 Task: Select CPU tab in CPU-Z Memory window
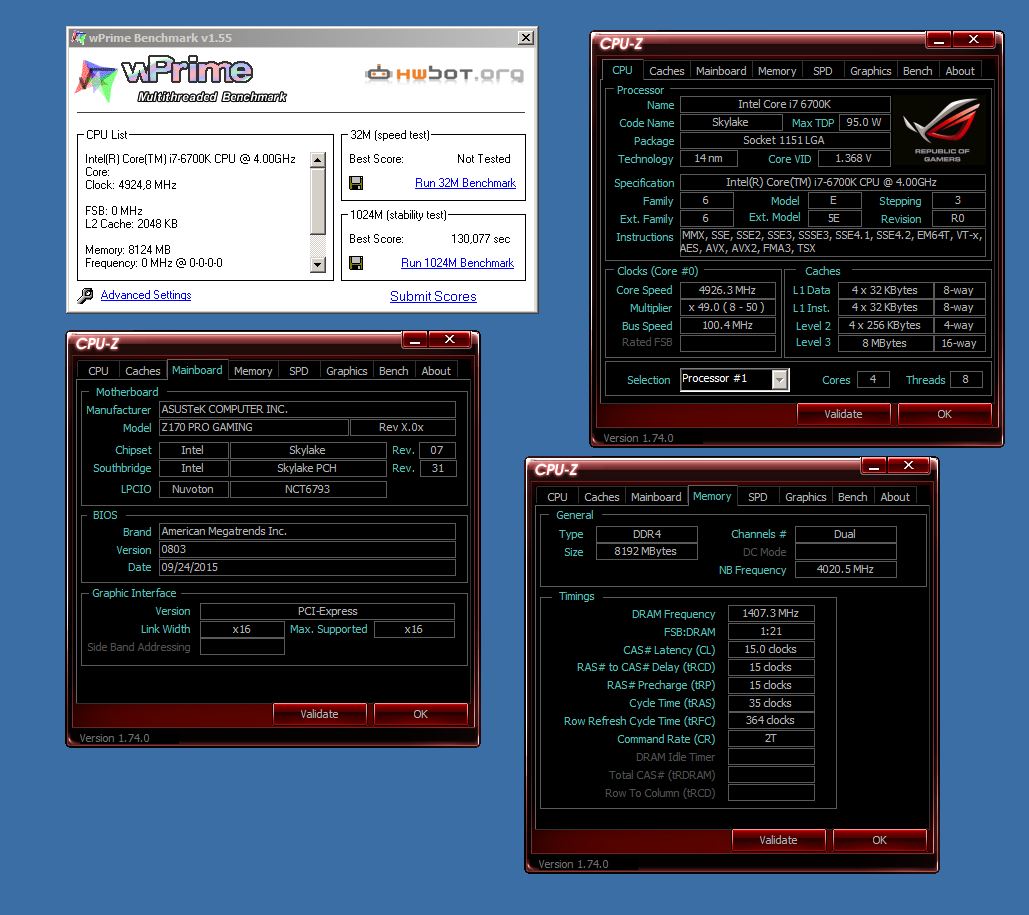pyautogui.click(x=557, y=497)
